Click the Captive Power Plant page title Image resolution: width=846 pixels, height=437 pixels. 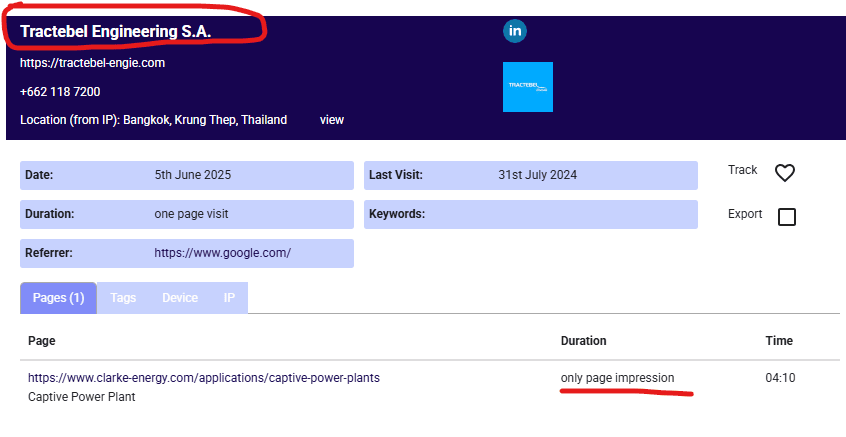[81, 397]
